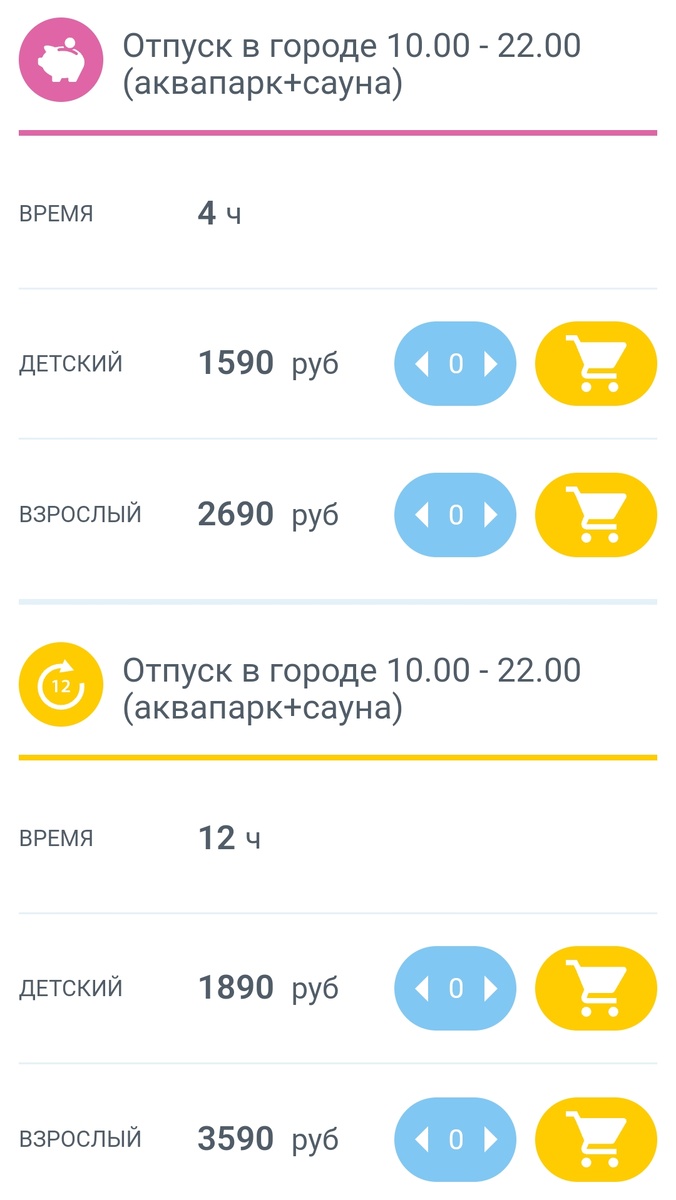Open cart for 12-hour ВЗРОСЛЫЙ ticket
The width and height of the screenshot is (676, 1200).
596,1139
